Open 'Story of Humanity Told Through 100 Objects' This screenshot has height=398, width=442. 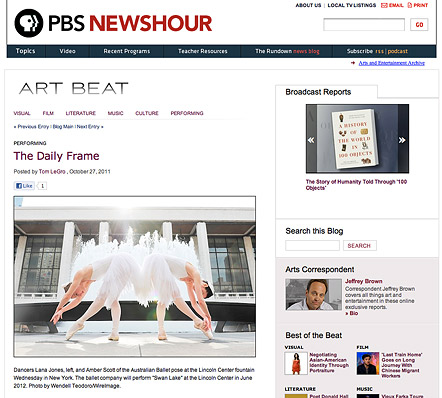(356, 185)
